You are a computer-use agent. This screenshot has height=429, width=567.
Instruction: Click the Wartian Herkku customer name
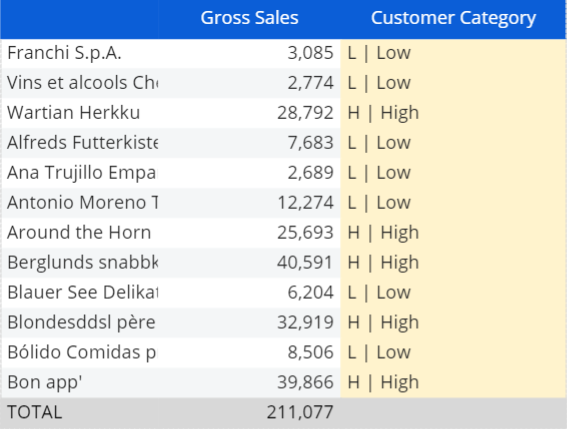[73, 112]
